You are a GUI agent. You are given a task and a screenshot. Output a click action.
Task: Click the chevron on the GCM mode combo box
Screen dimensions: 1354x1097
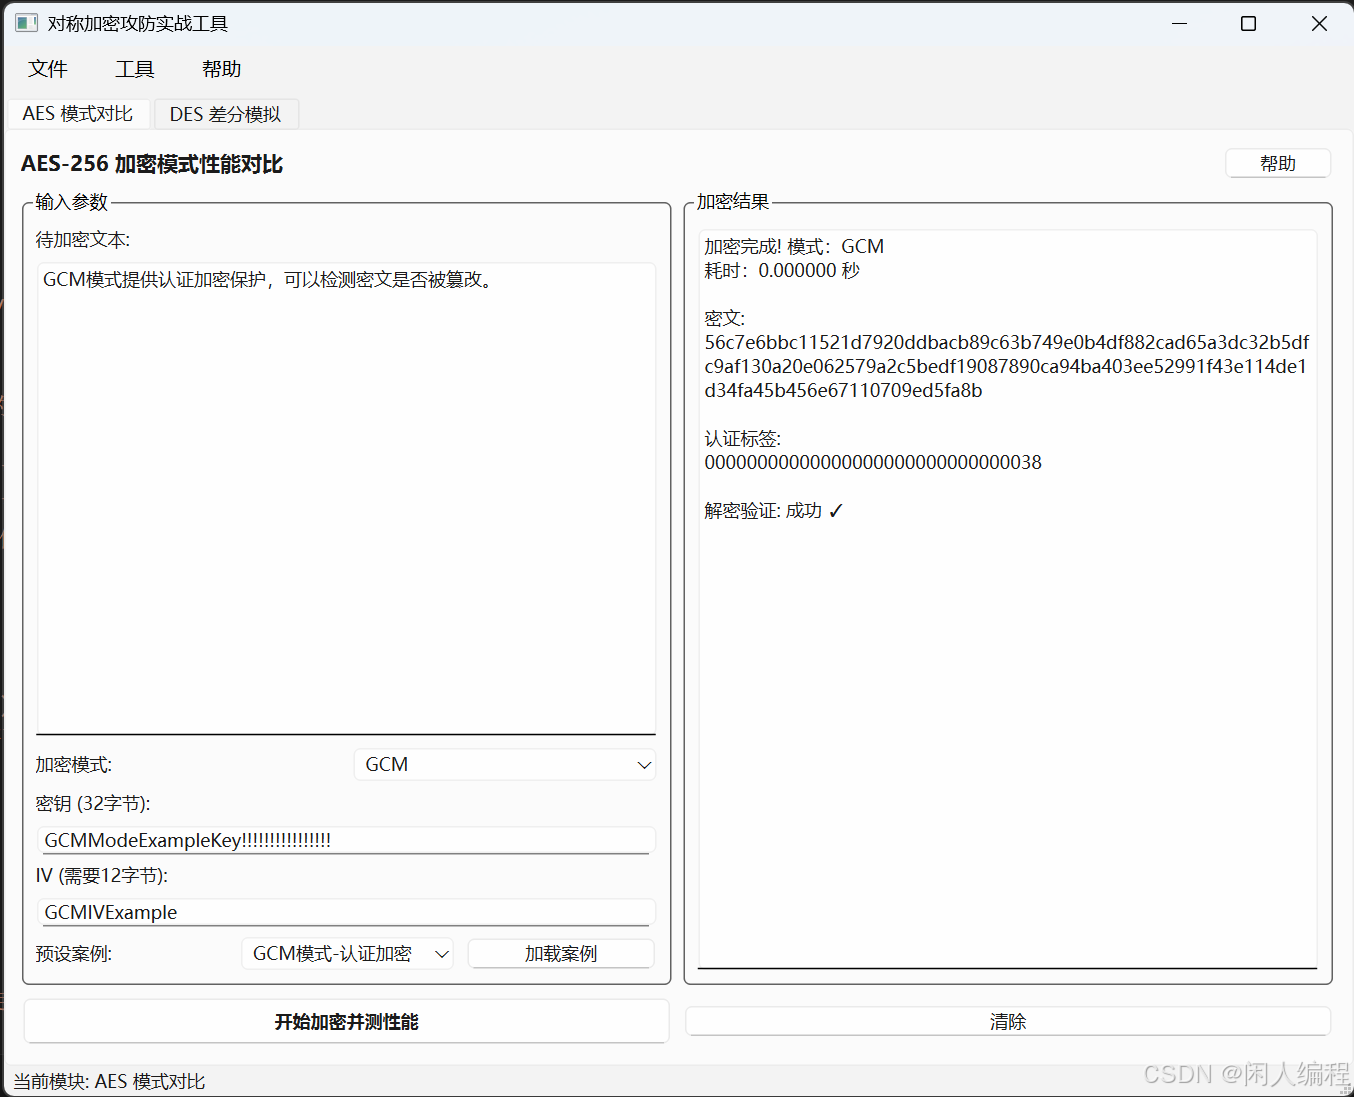644,764
